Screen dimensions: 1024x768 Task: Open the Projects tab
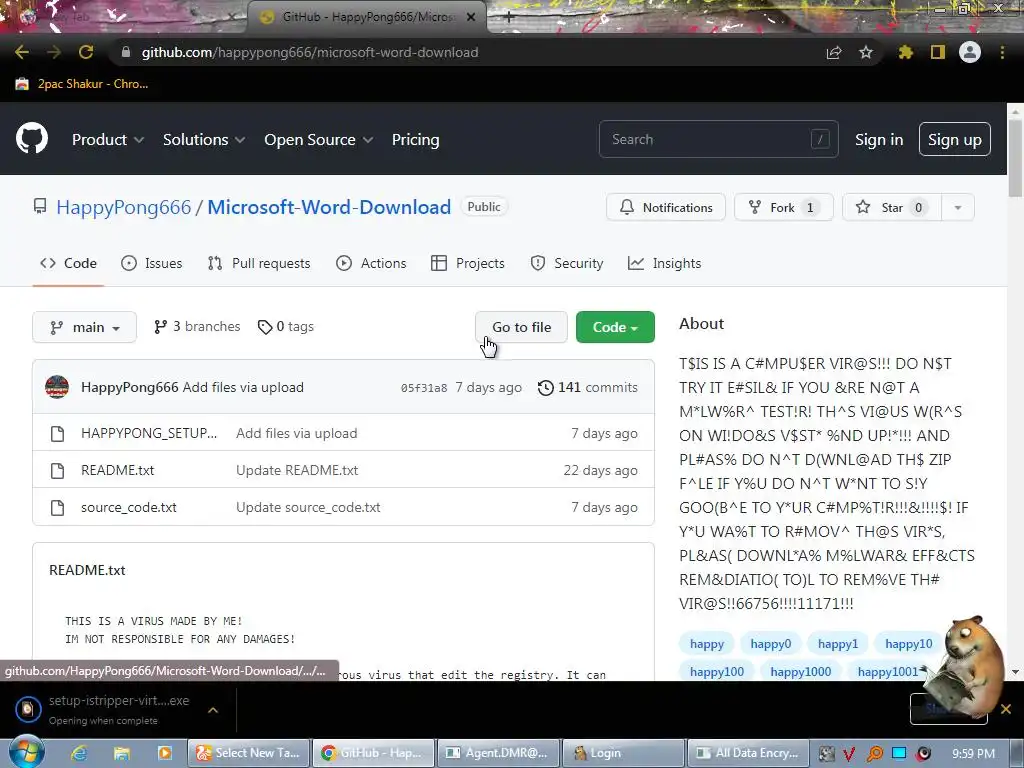pos(468,263)
